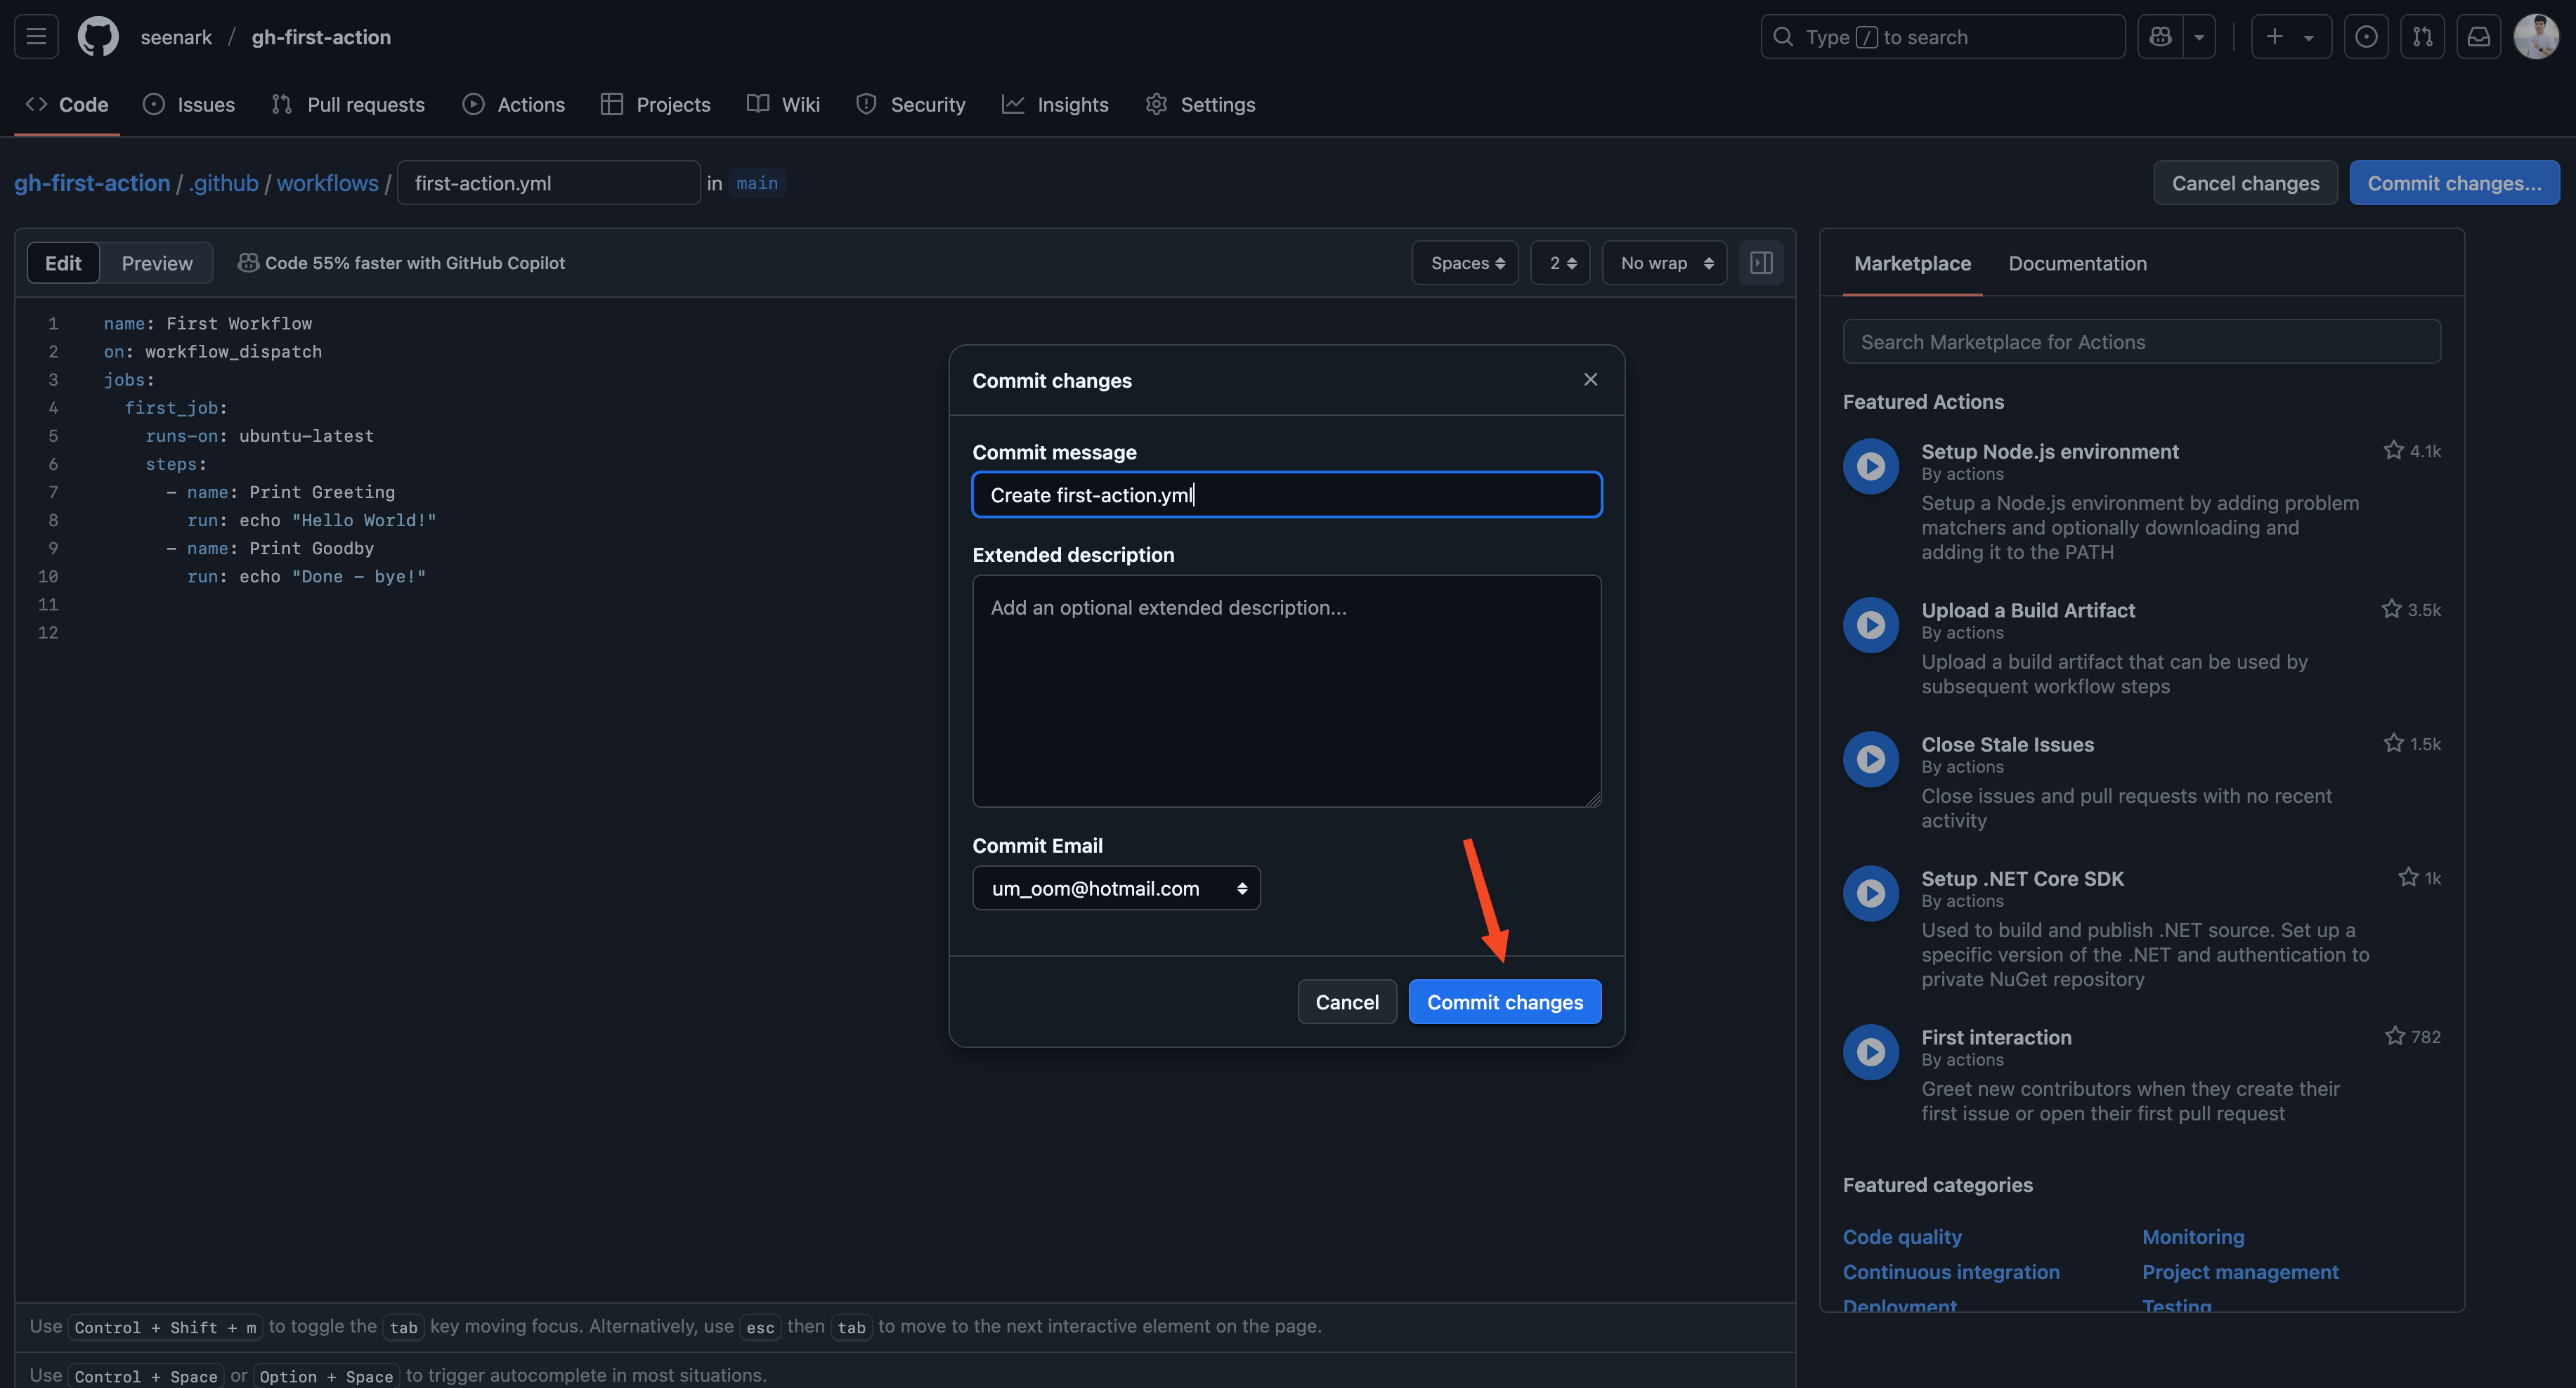Toggle the editor side panel icon
This screenshot has width=2576, height=1388.
(1761, 263)
